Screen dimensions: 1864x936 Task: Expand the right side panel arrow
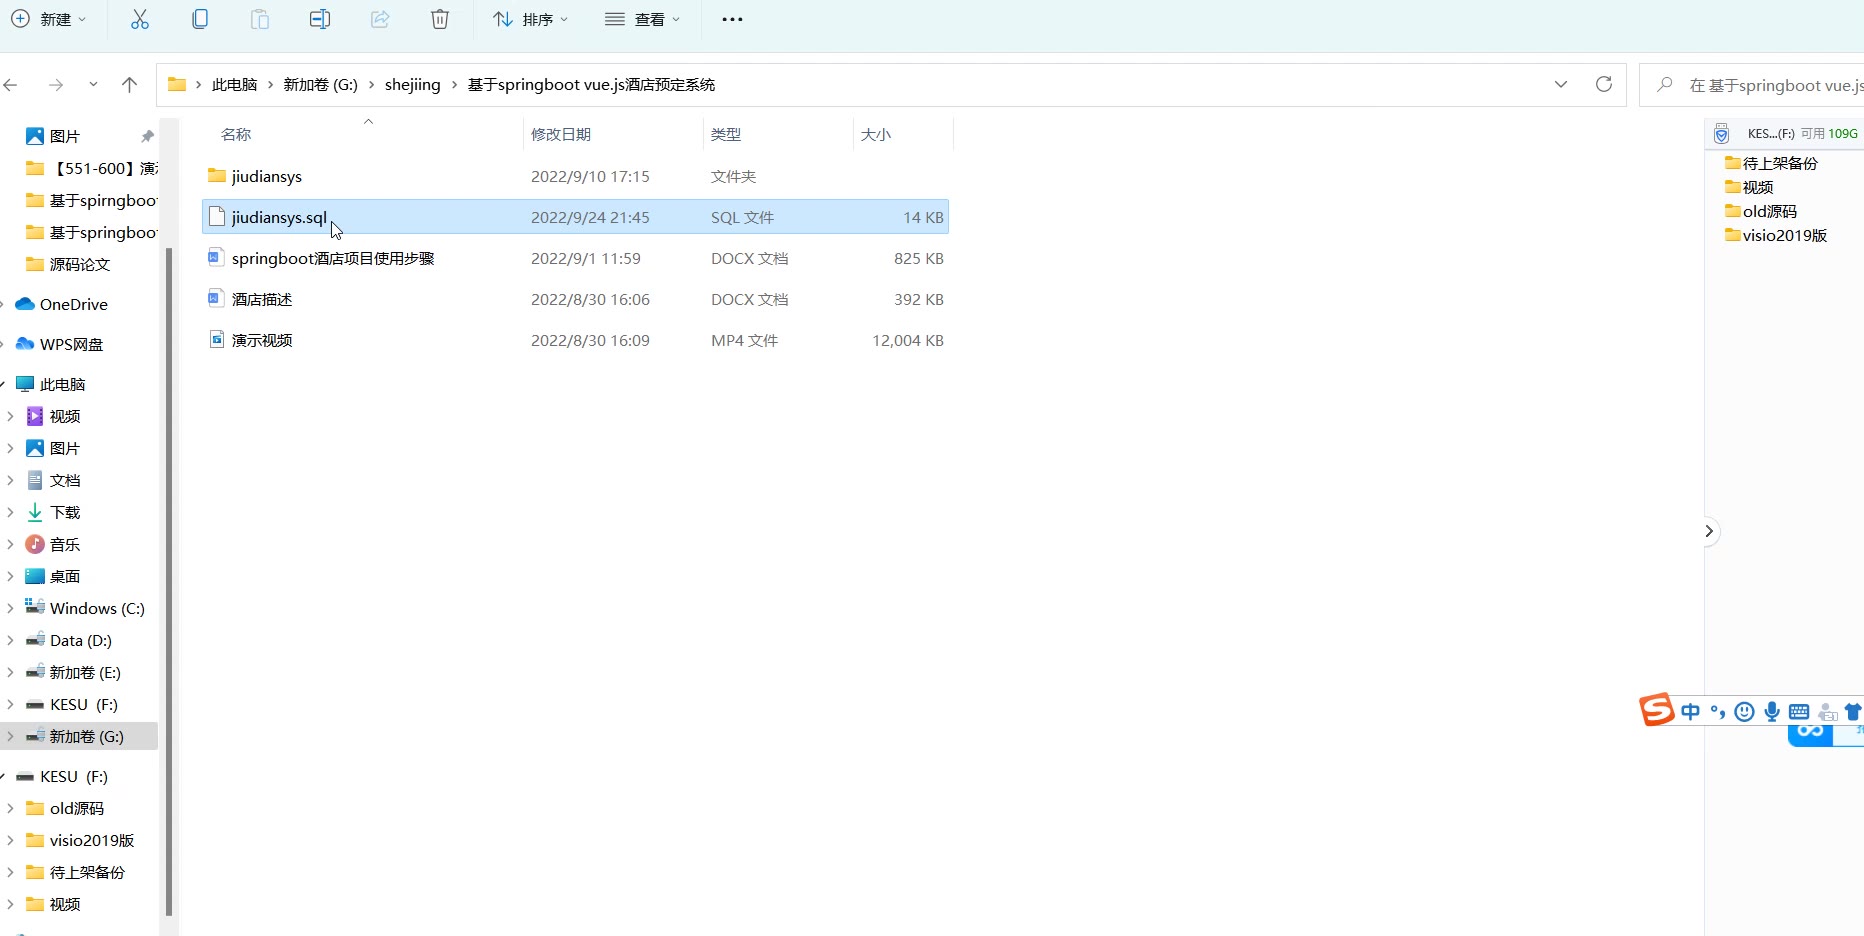[1709, 531]
